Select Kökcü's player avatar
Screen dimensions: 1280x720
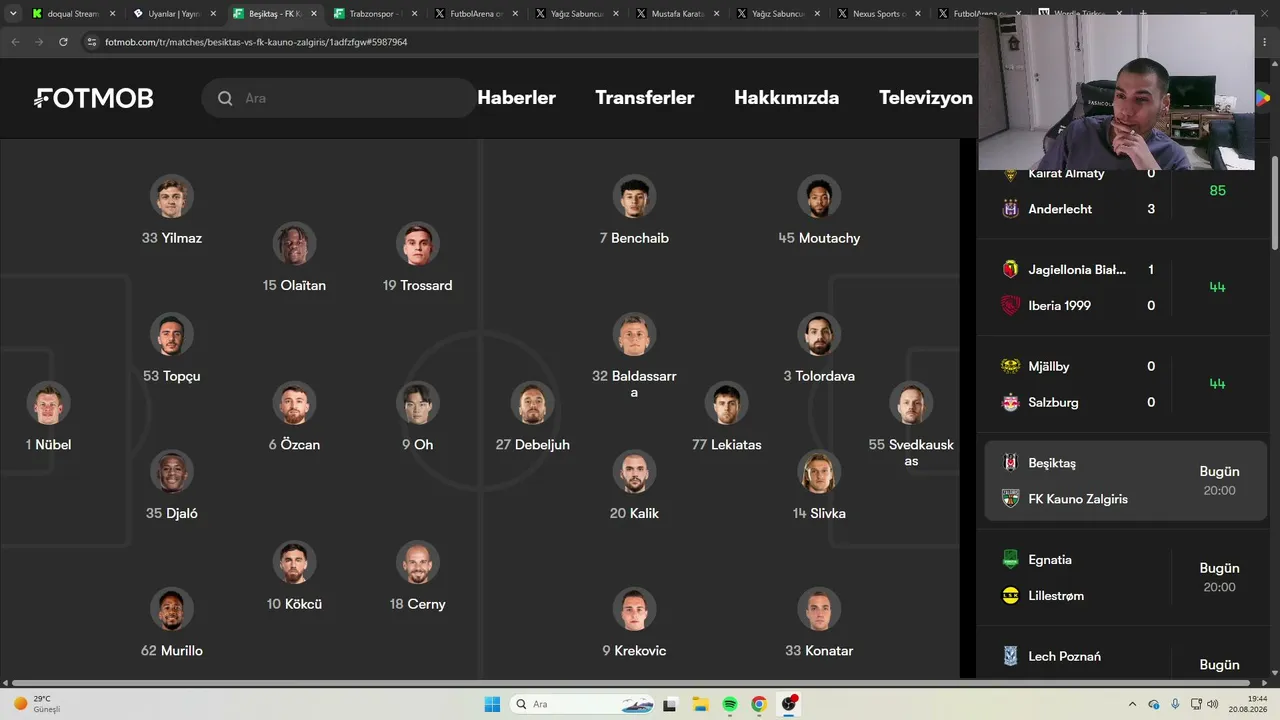point(294,563)
